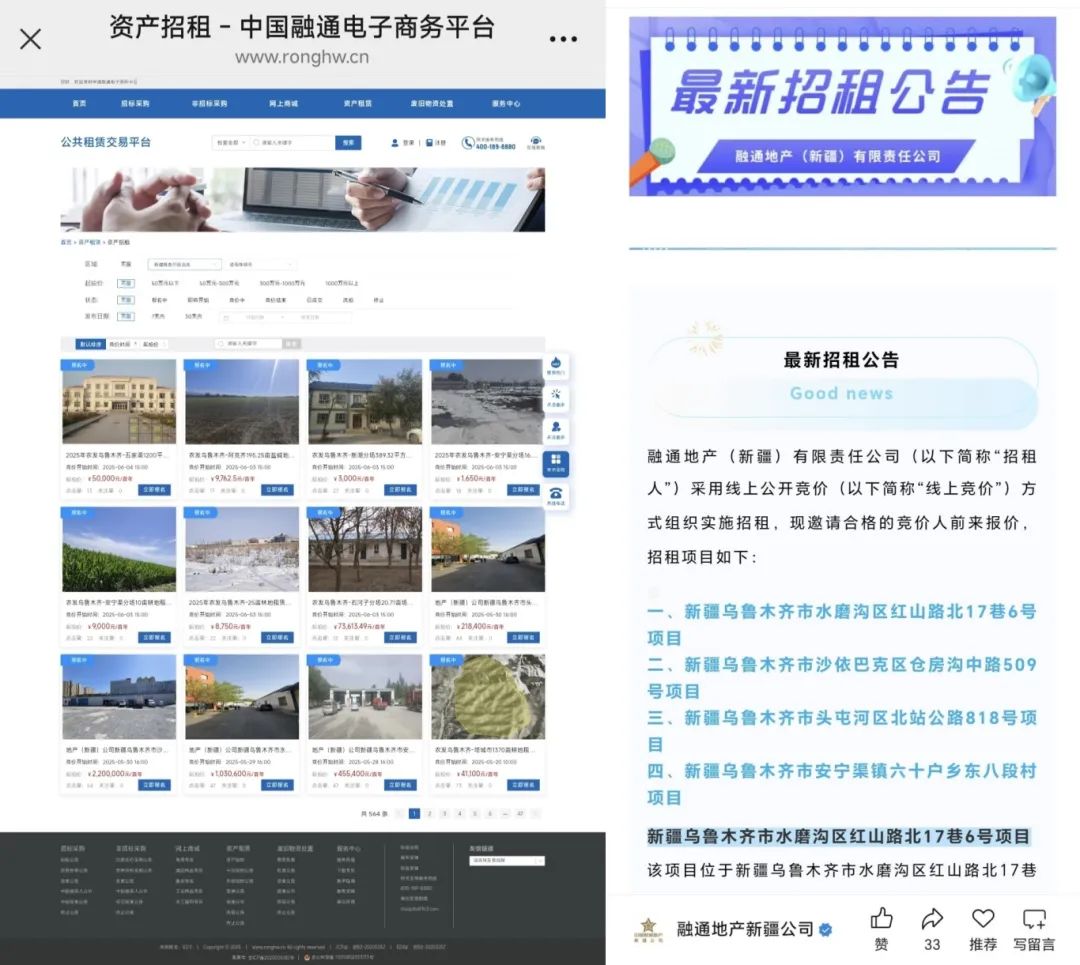Open the 首页 item in blue navigation bar
The image size is (1080, 965).
[x=79, y=104]
